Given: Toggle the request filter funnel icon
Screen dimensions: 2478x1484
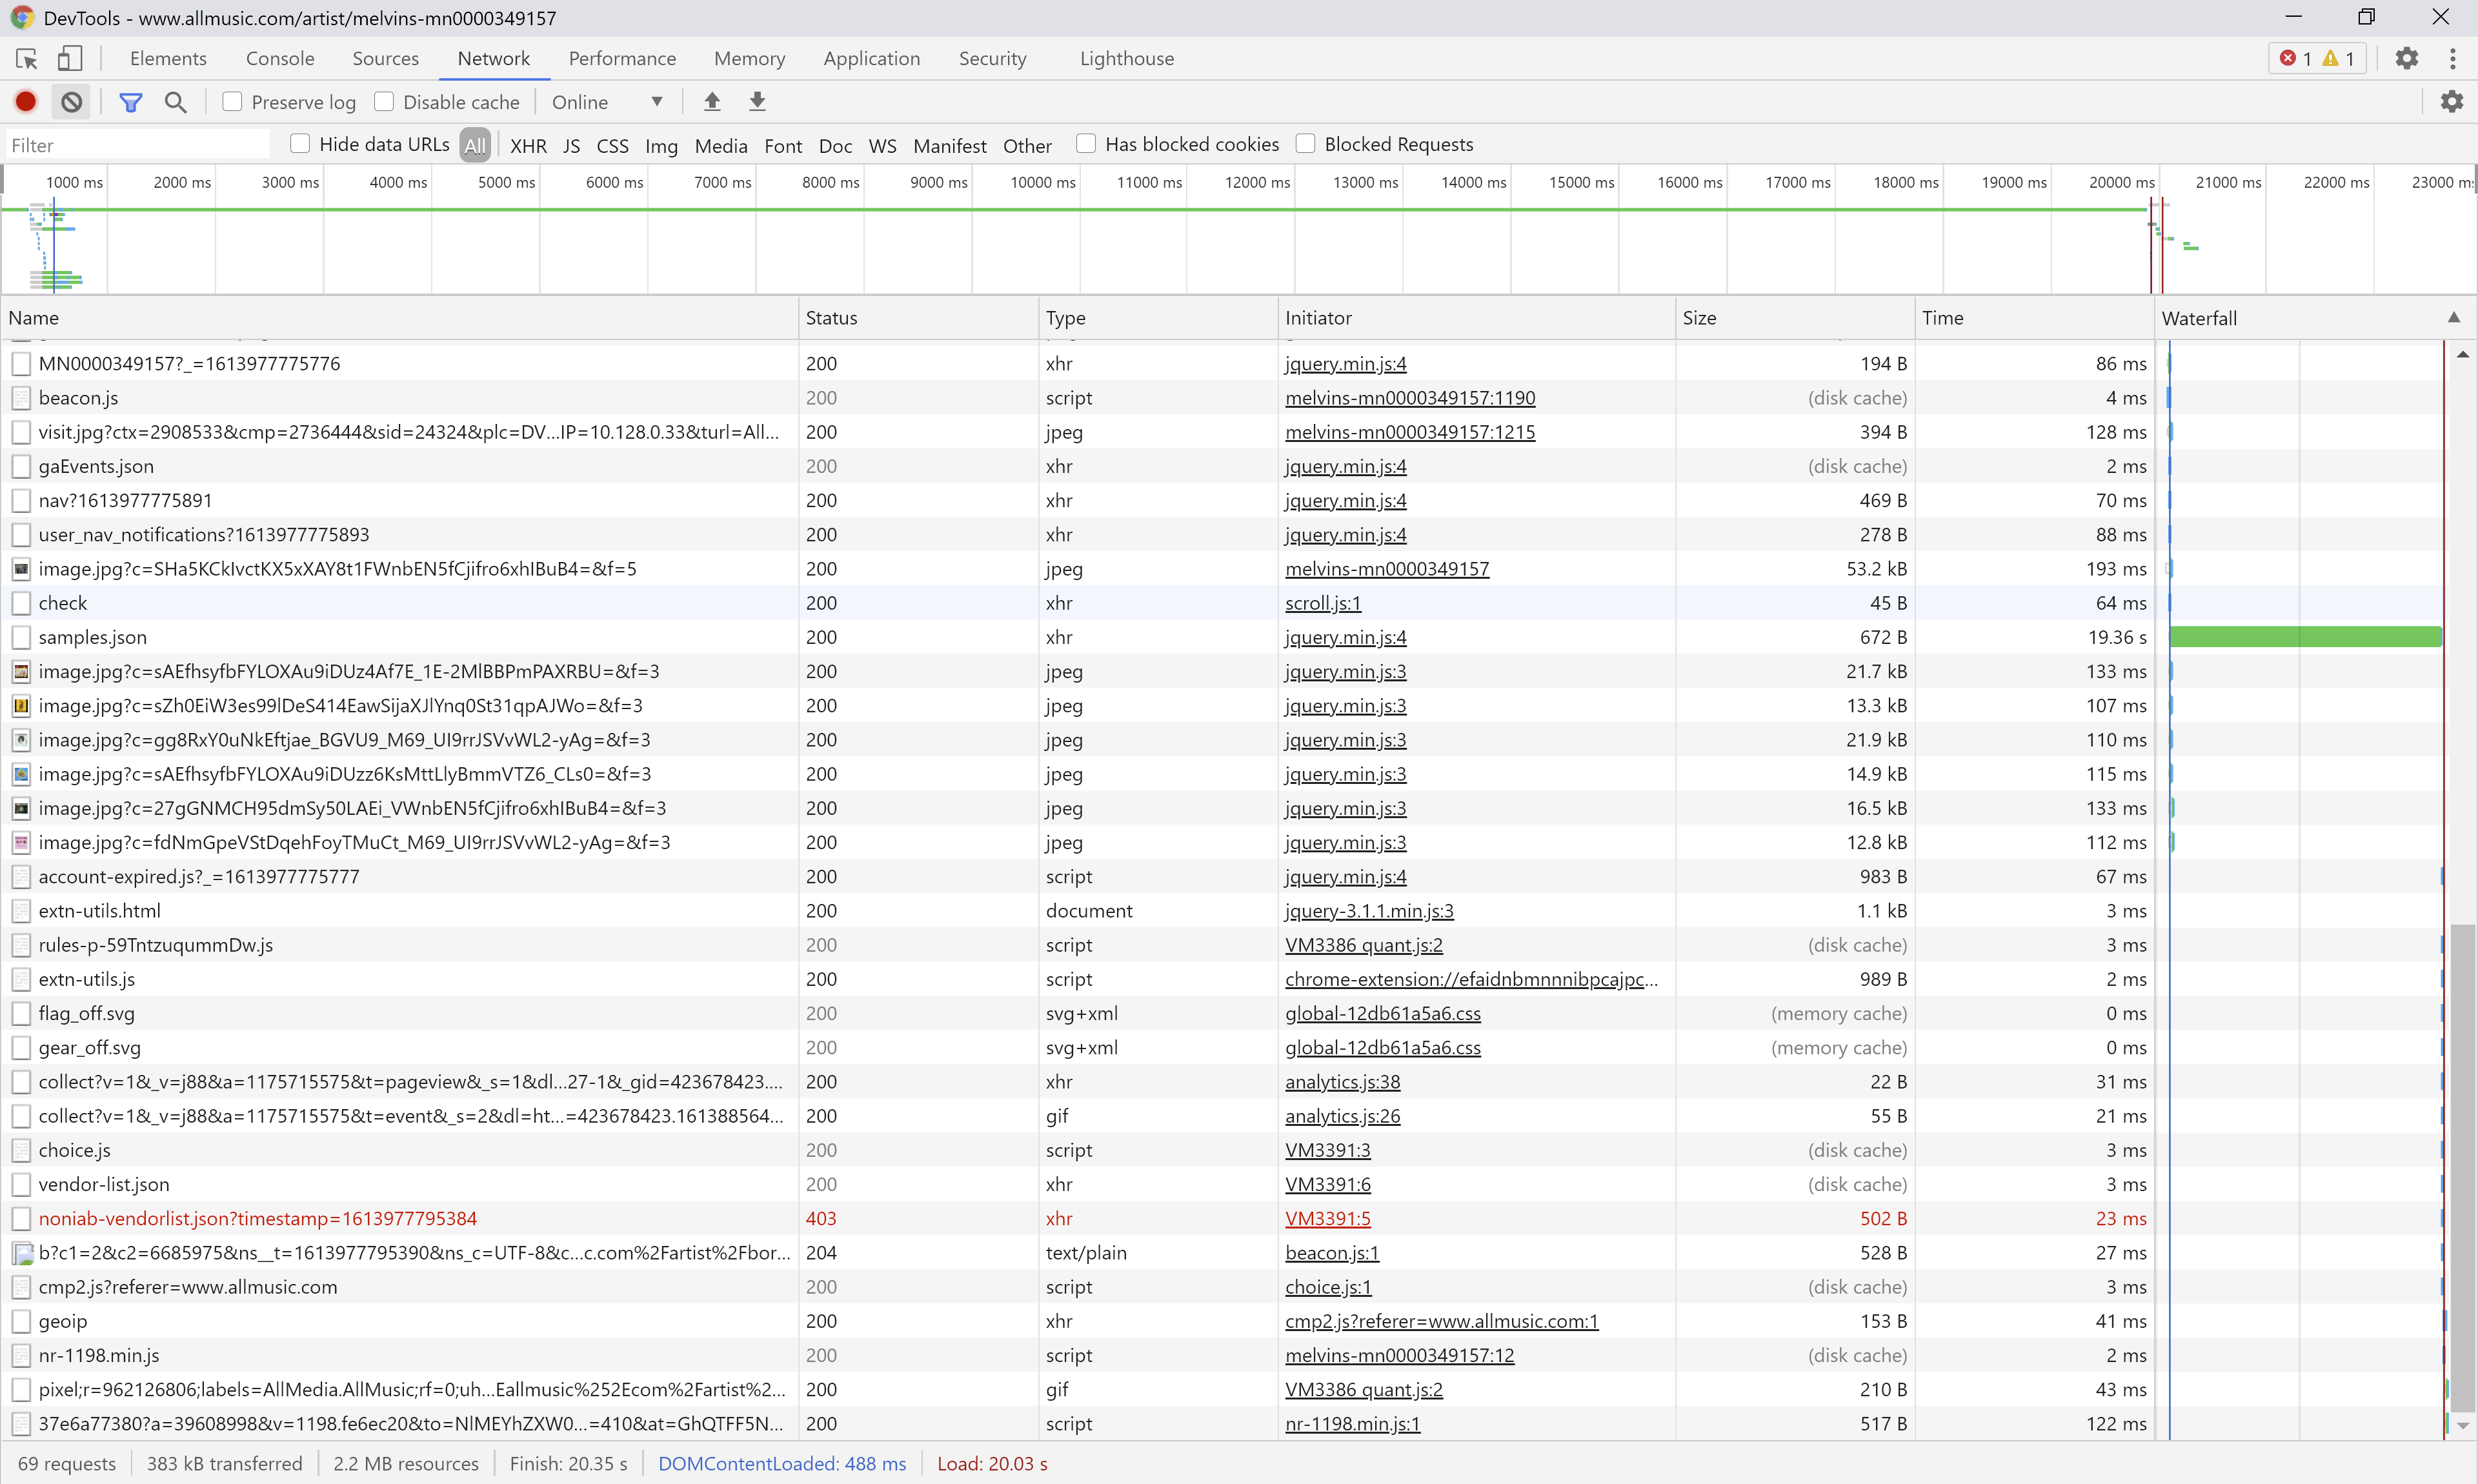Looking at the screenshot, I should pos(130,101).
